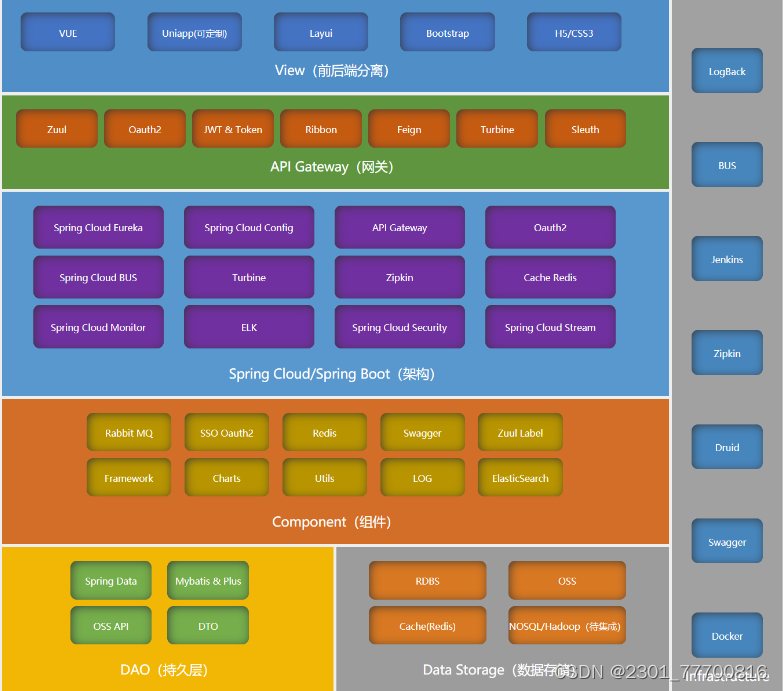The width and height of the screenshot is (783, 691).
Task: Select the Feign box
Action: click(409, 129)
